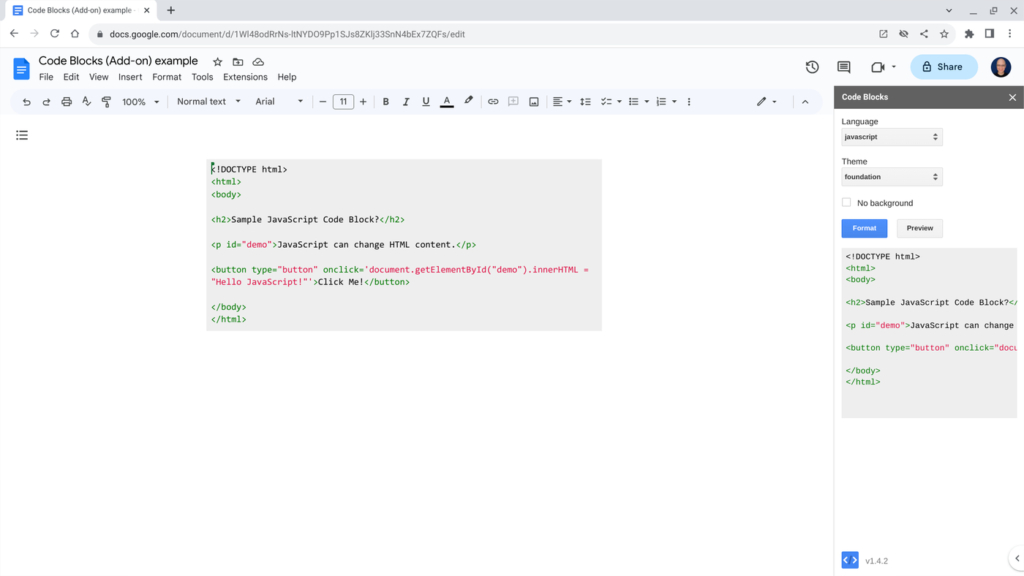This screenshot has width=1024, height=576.
Task: Toggle underline formatting
Action: coord(425,101)
